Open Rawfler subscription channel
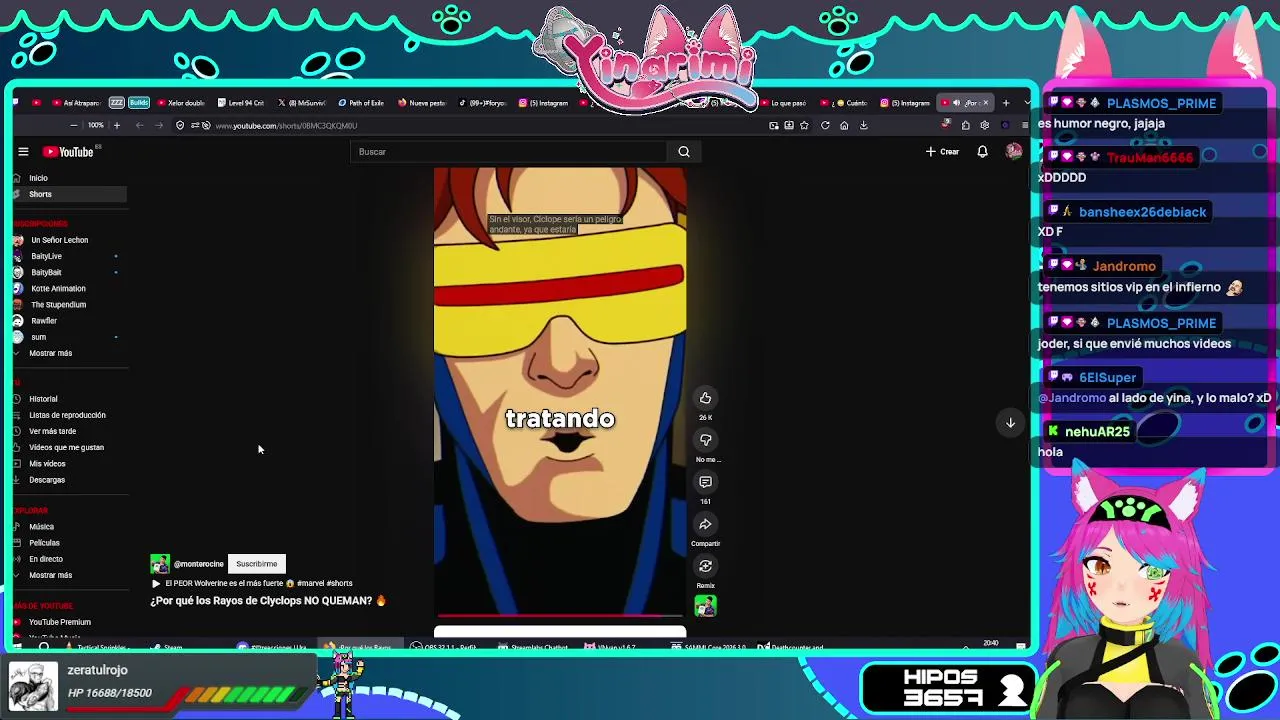 tap(44, 321)
